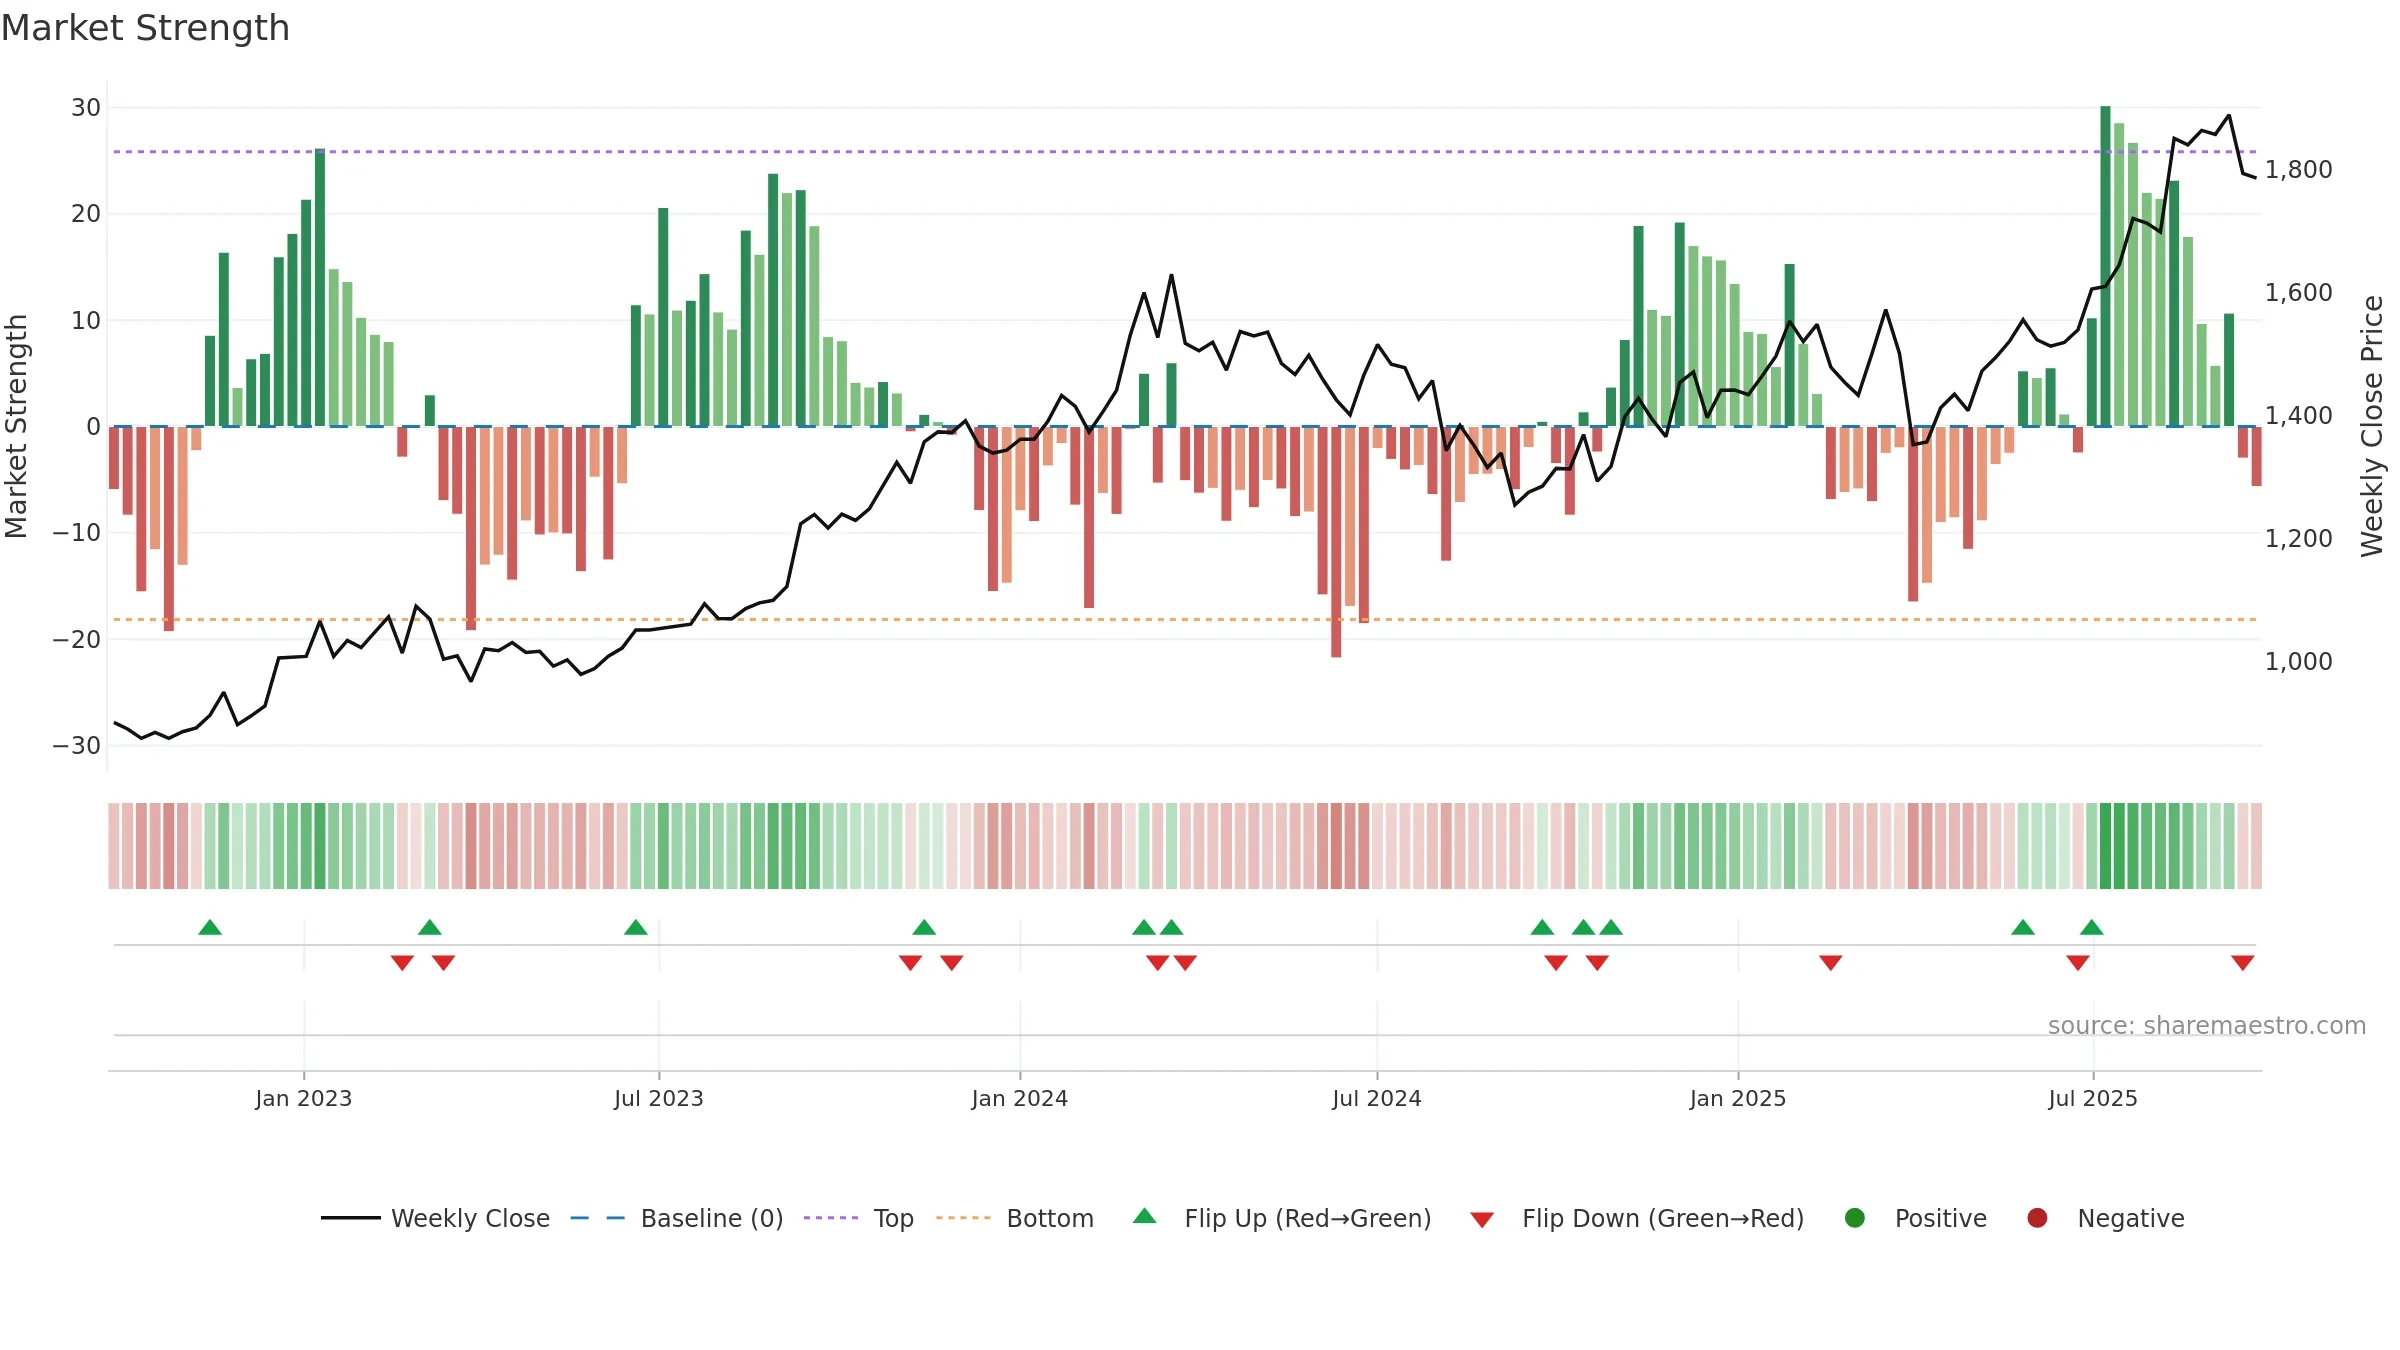Toggle the Baseline (0) legend entry
Viewport: 2400px width, 1350px height.
677,1218
